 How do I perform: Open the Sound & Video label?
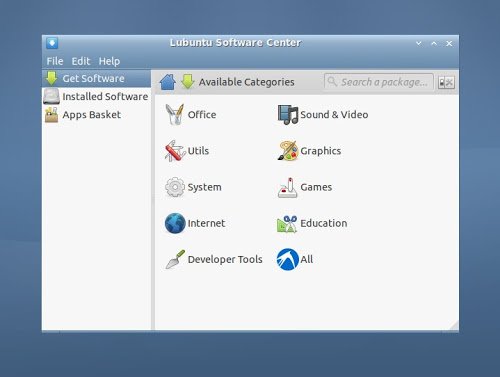click(334, 115)
